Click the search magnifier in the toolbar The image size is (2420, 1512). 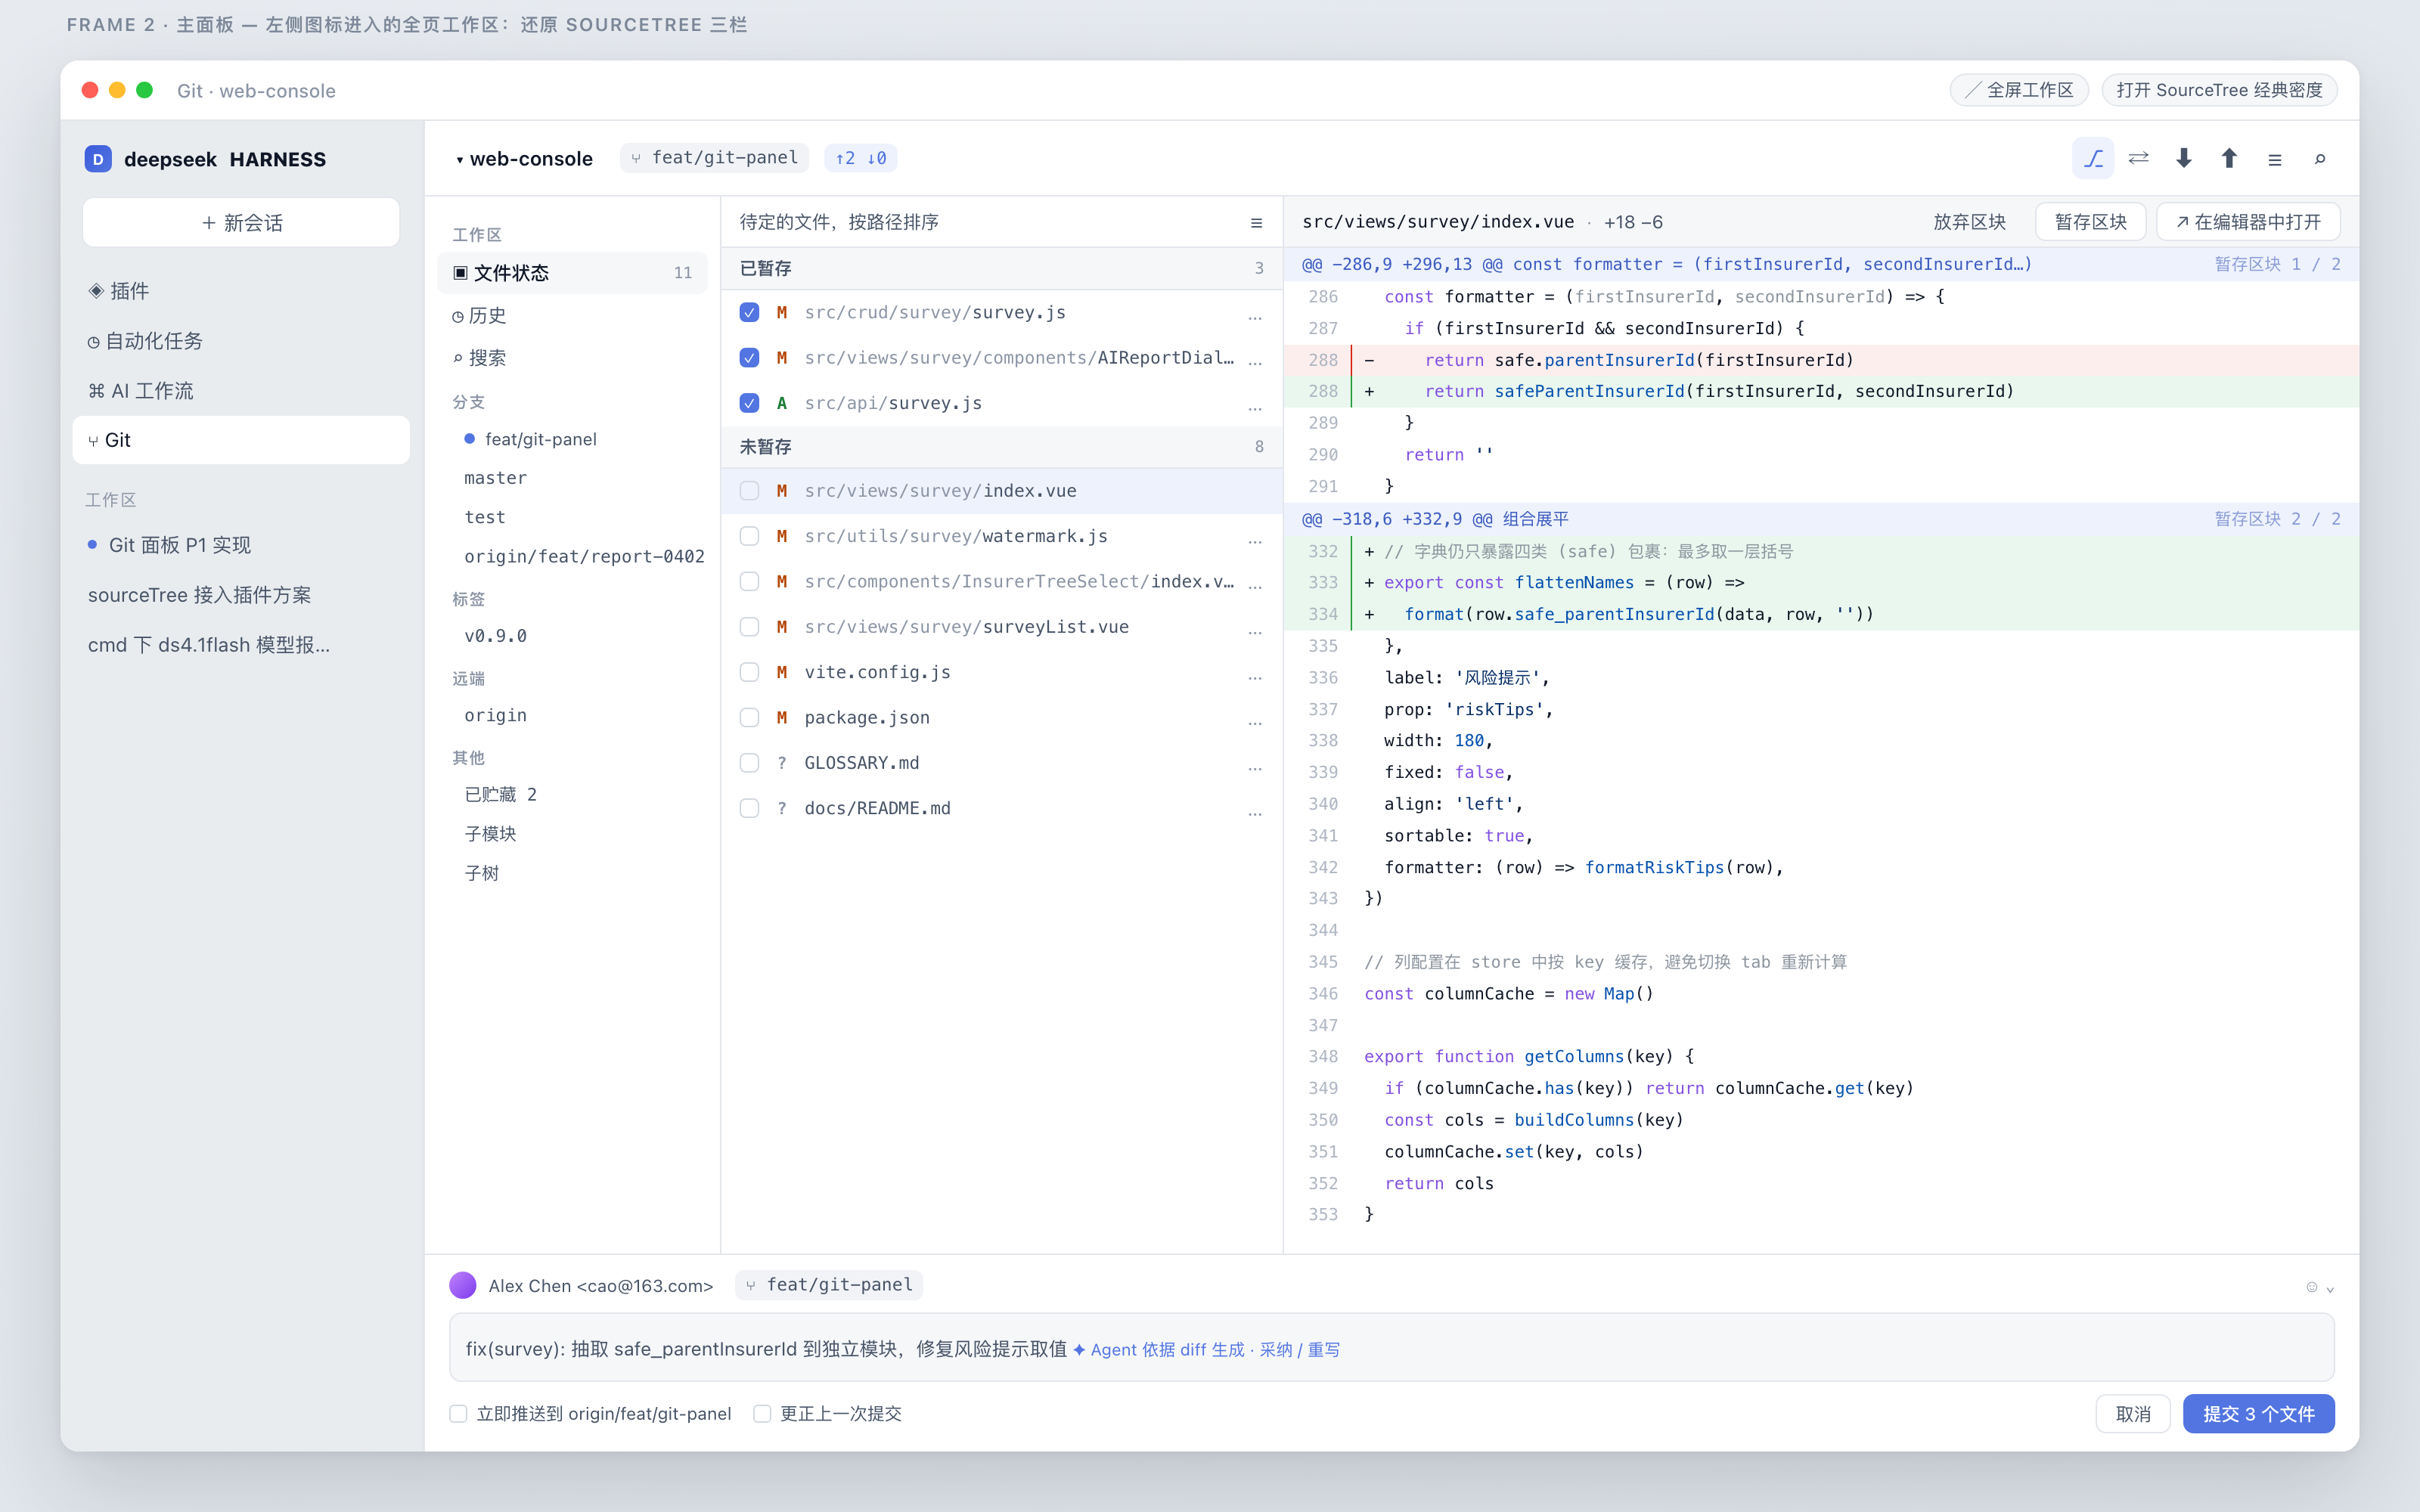2320,158
